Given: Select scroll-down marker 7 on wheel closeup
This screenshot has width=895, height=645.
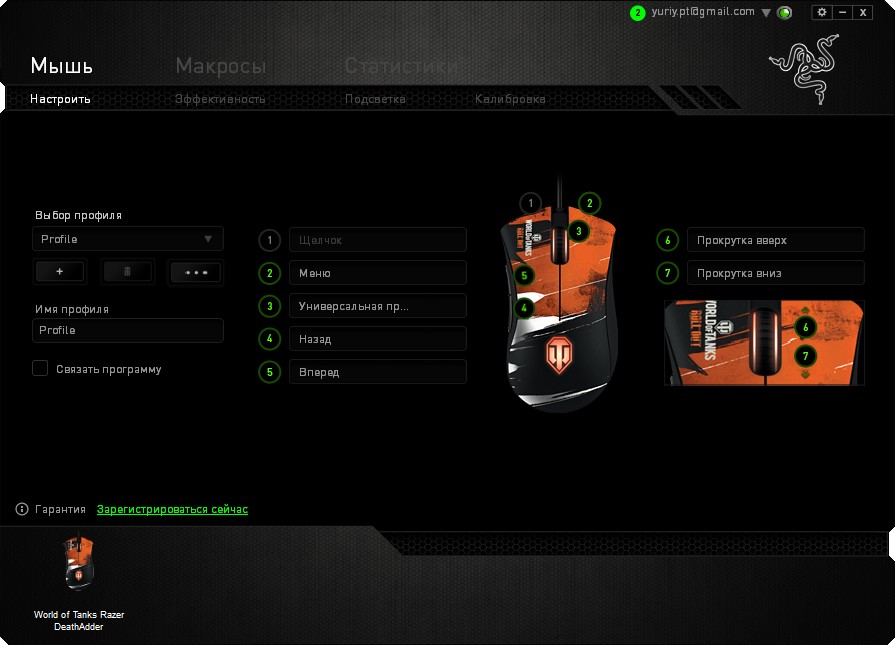Looking at the screenshot, I should tap(805, 356).
